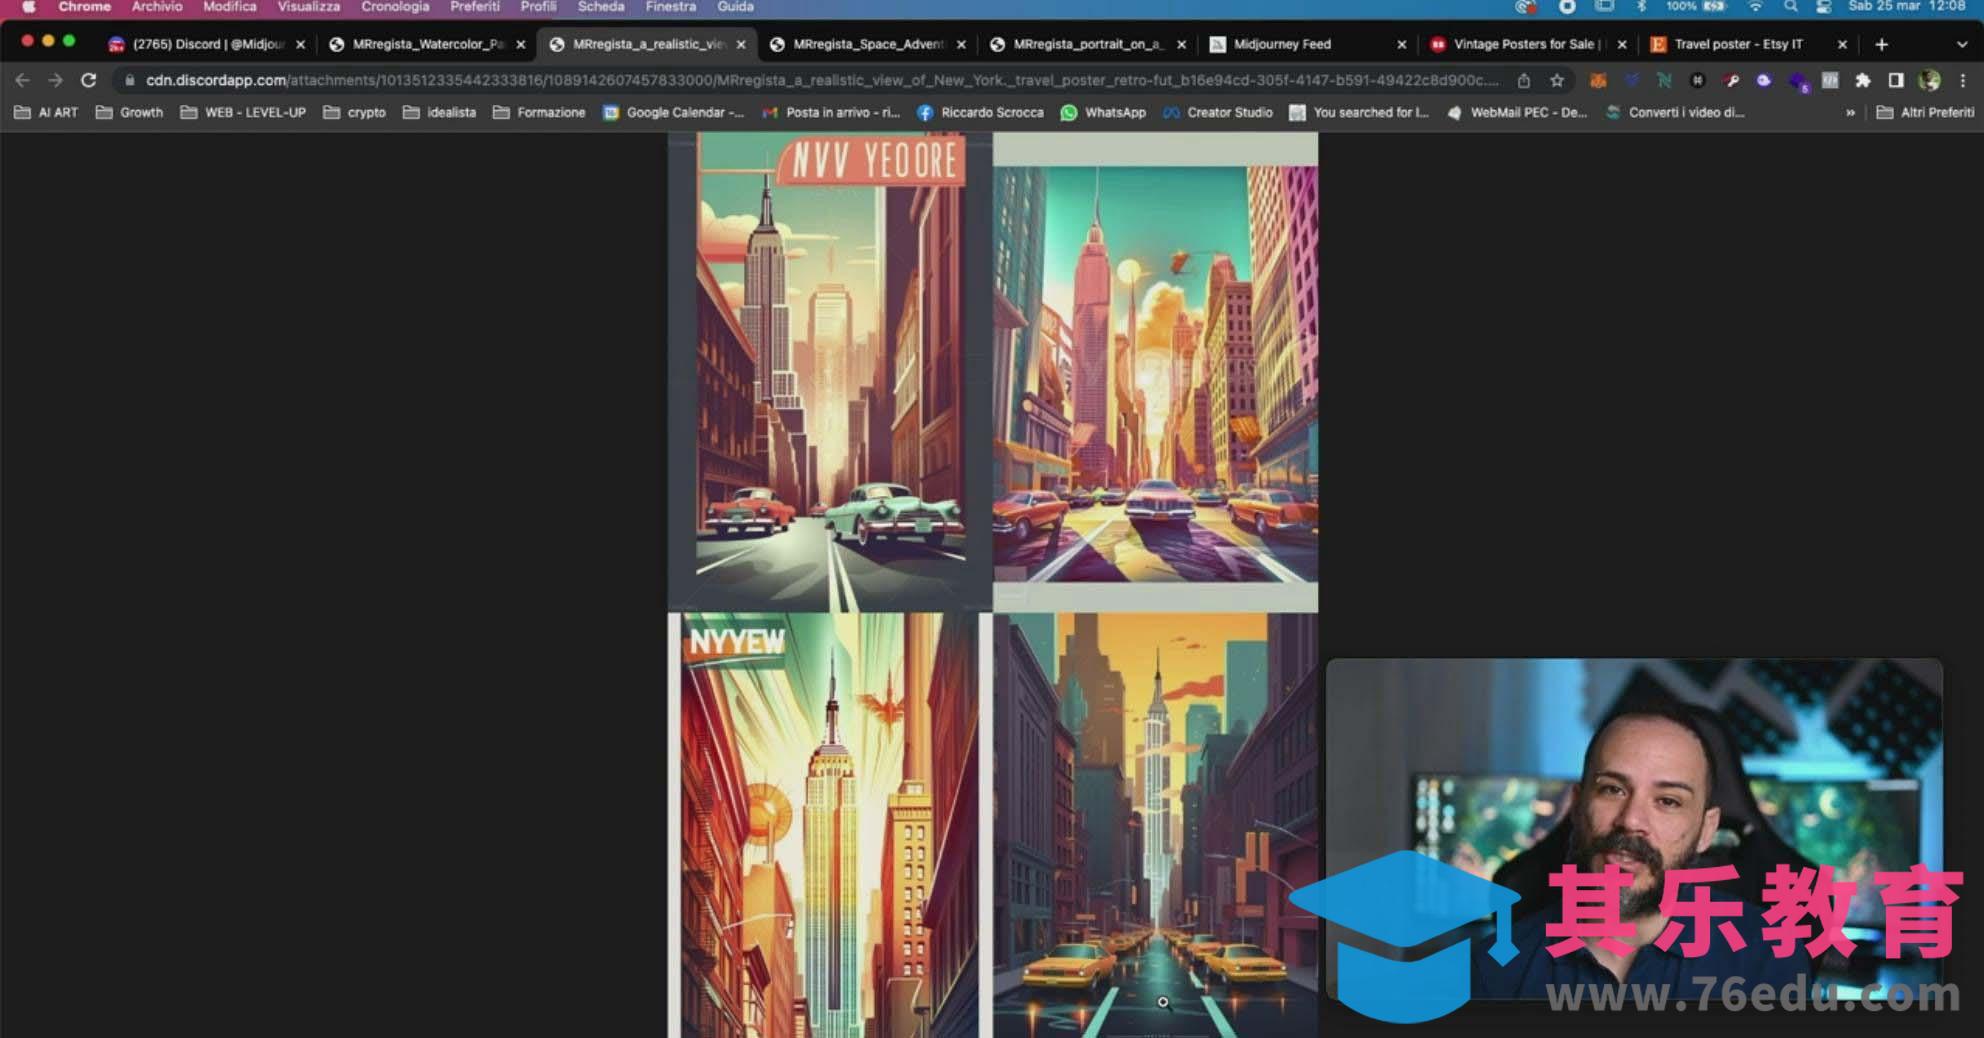The height and width of the screenshot is (1038, 1984).
Task: Bookmark this page with star icon
Action: [1557, 80]
